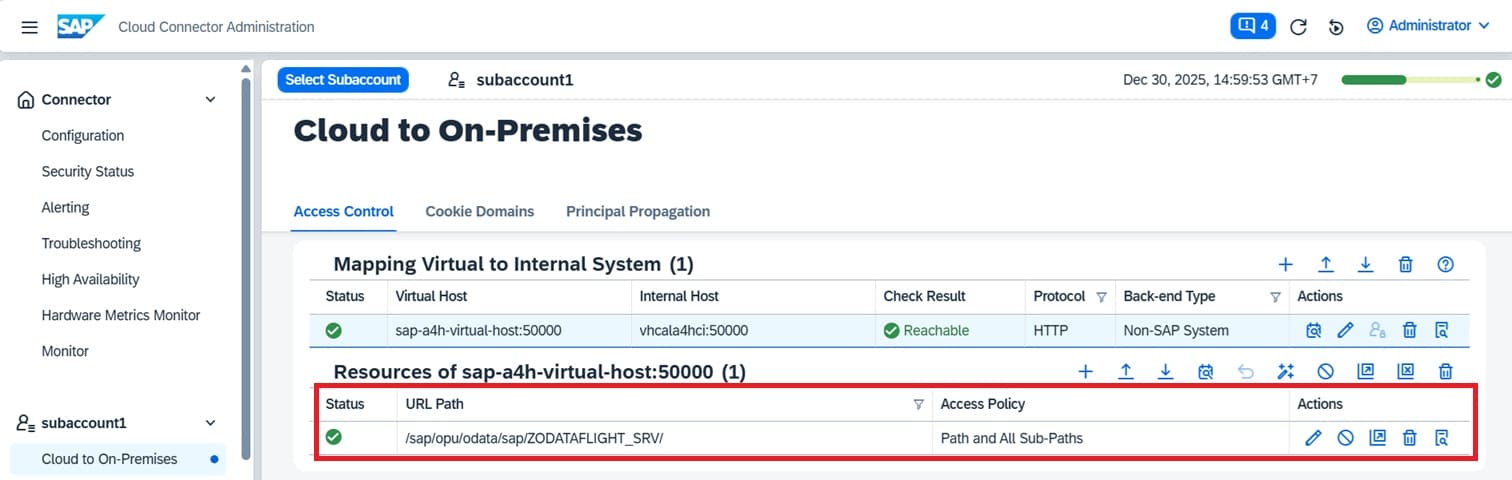Screen dimensions: 1512x480
Task: Disable the ZODATAFLIGHT_SRV resource in its row
Action: (x=1346, y=437)
